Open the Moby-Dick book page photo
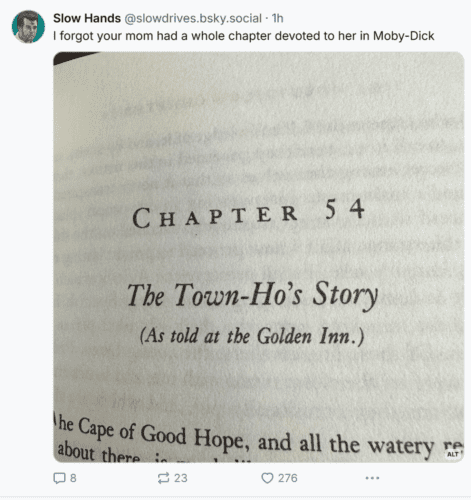Viewport: 471px width, 500px height. click(x=259, y=257)
